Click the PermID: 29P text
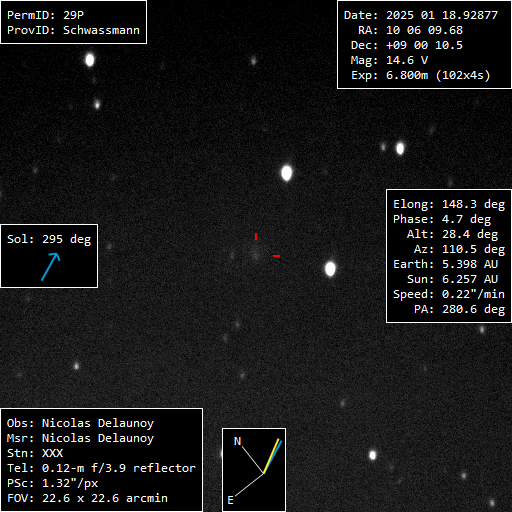 tap(45, 15)
